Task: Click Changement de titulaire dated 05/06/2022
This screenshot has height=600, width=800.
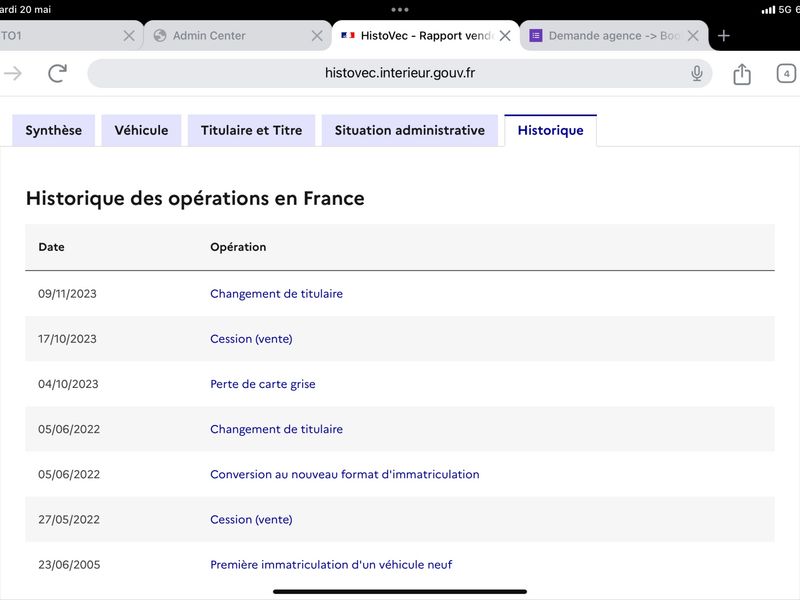Action: 277,429
